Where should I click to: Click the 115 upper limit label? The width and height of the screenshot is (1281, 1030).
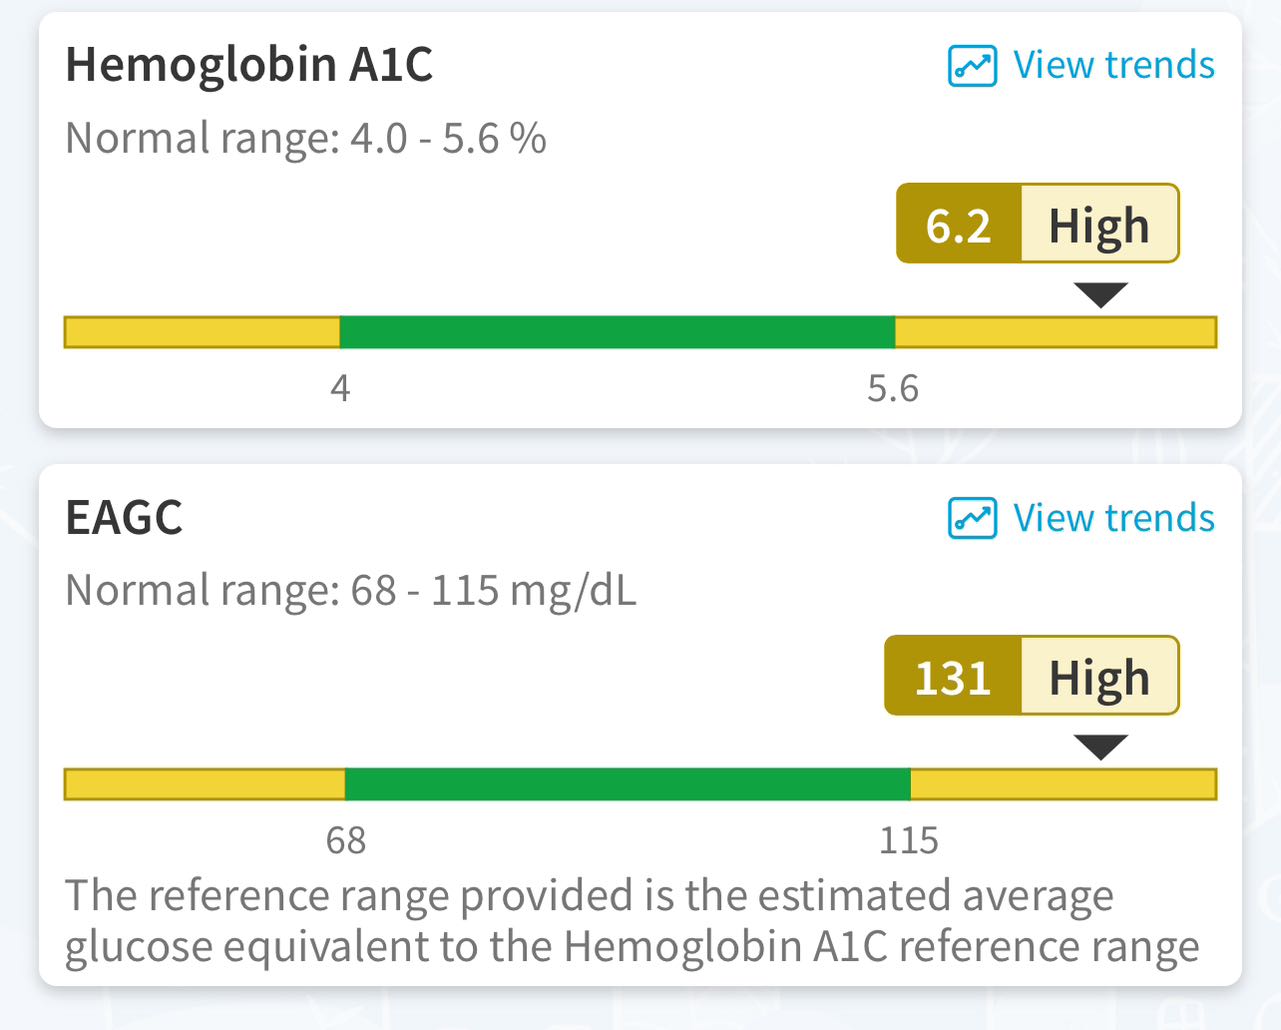908,840
